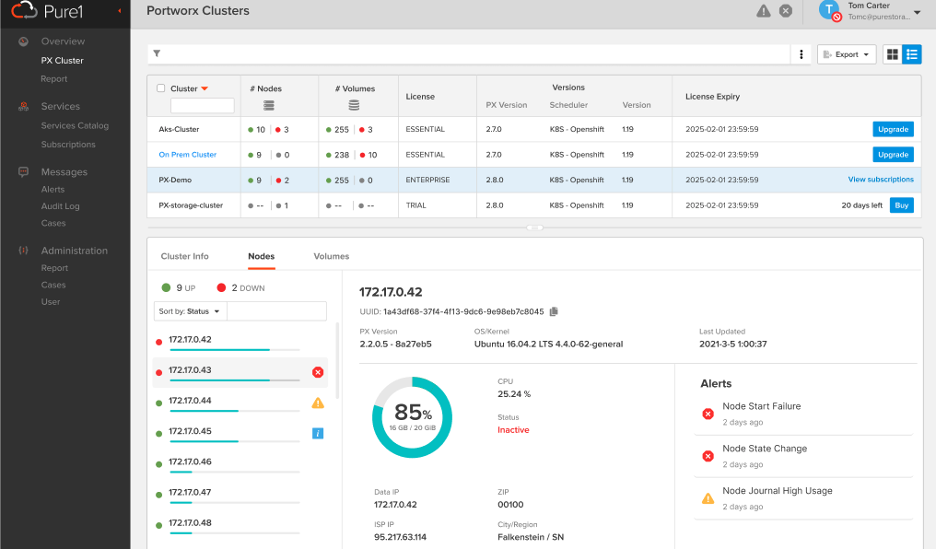Select the Aks-Cluster row
936x550 pixels.
(x=534, y=129)
